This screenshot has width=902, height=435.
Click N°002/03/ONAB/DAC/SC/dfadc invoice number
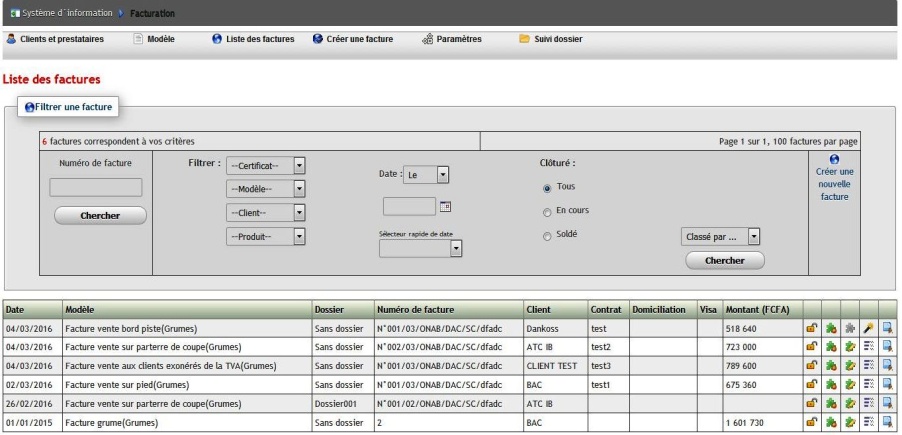tap(439, 347)
